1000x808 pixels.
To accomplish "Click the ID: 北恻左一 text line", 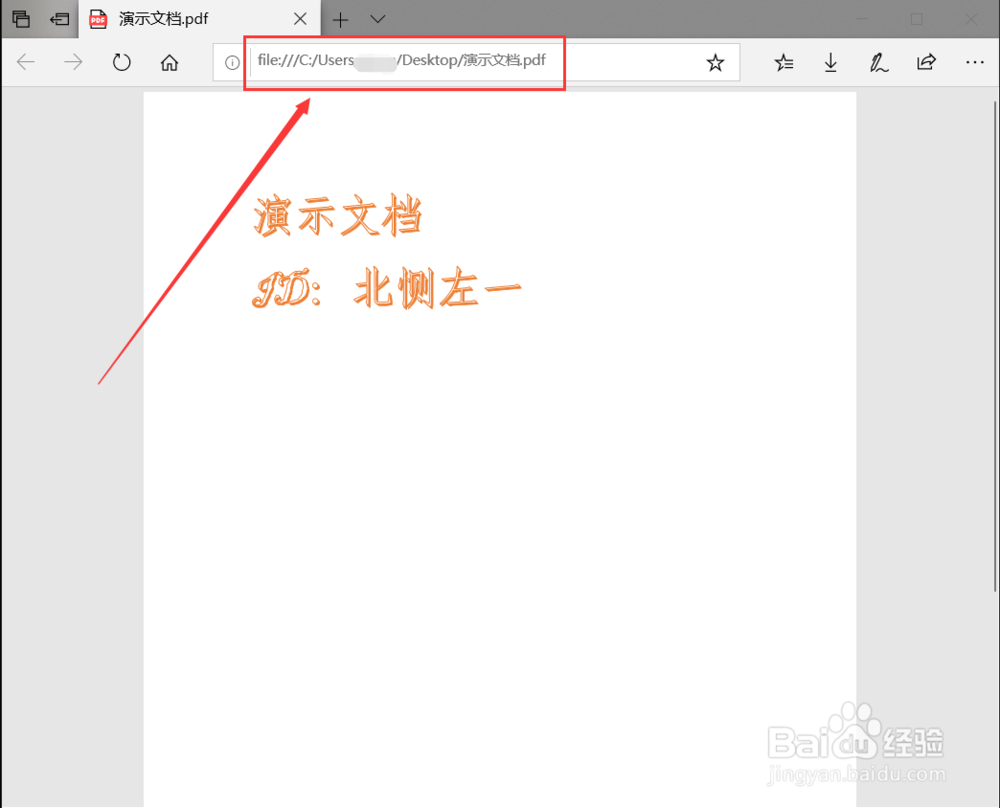I will coord(387,288).
